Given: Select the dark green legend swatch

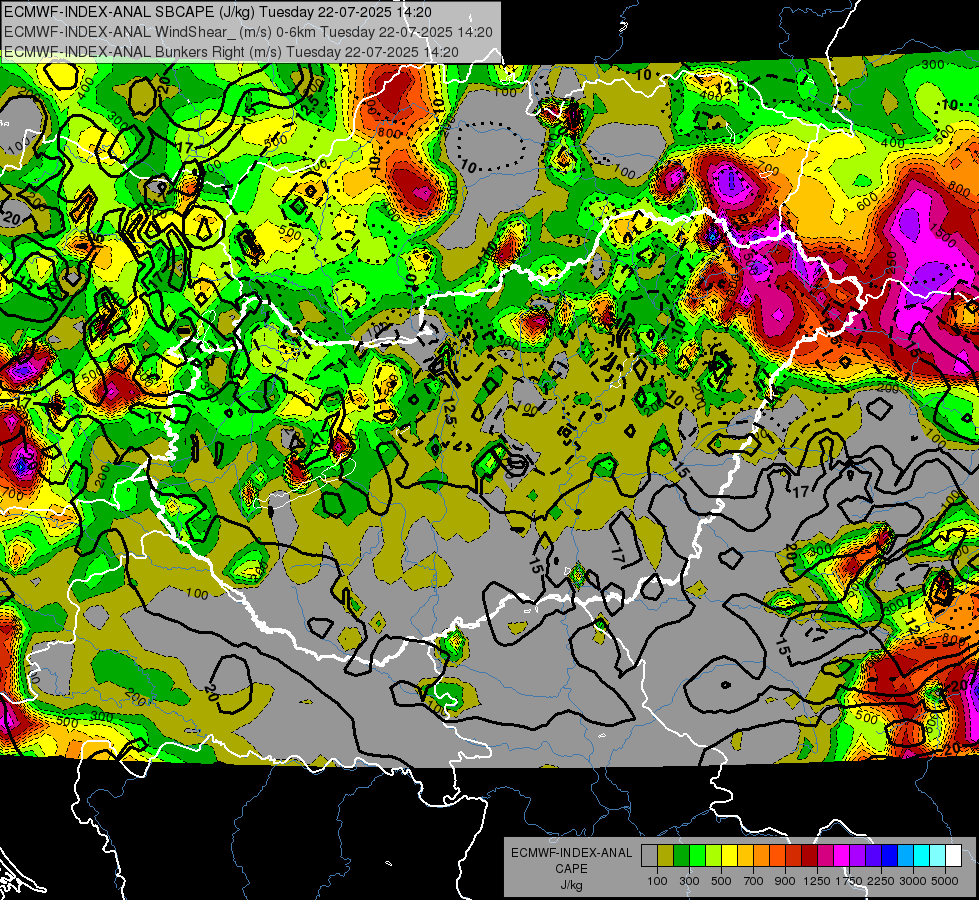Looking at the screenshot, I should 681,856.
